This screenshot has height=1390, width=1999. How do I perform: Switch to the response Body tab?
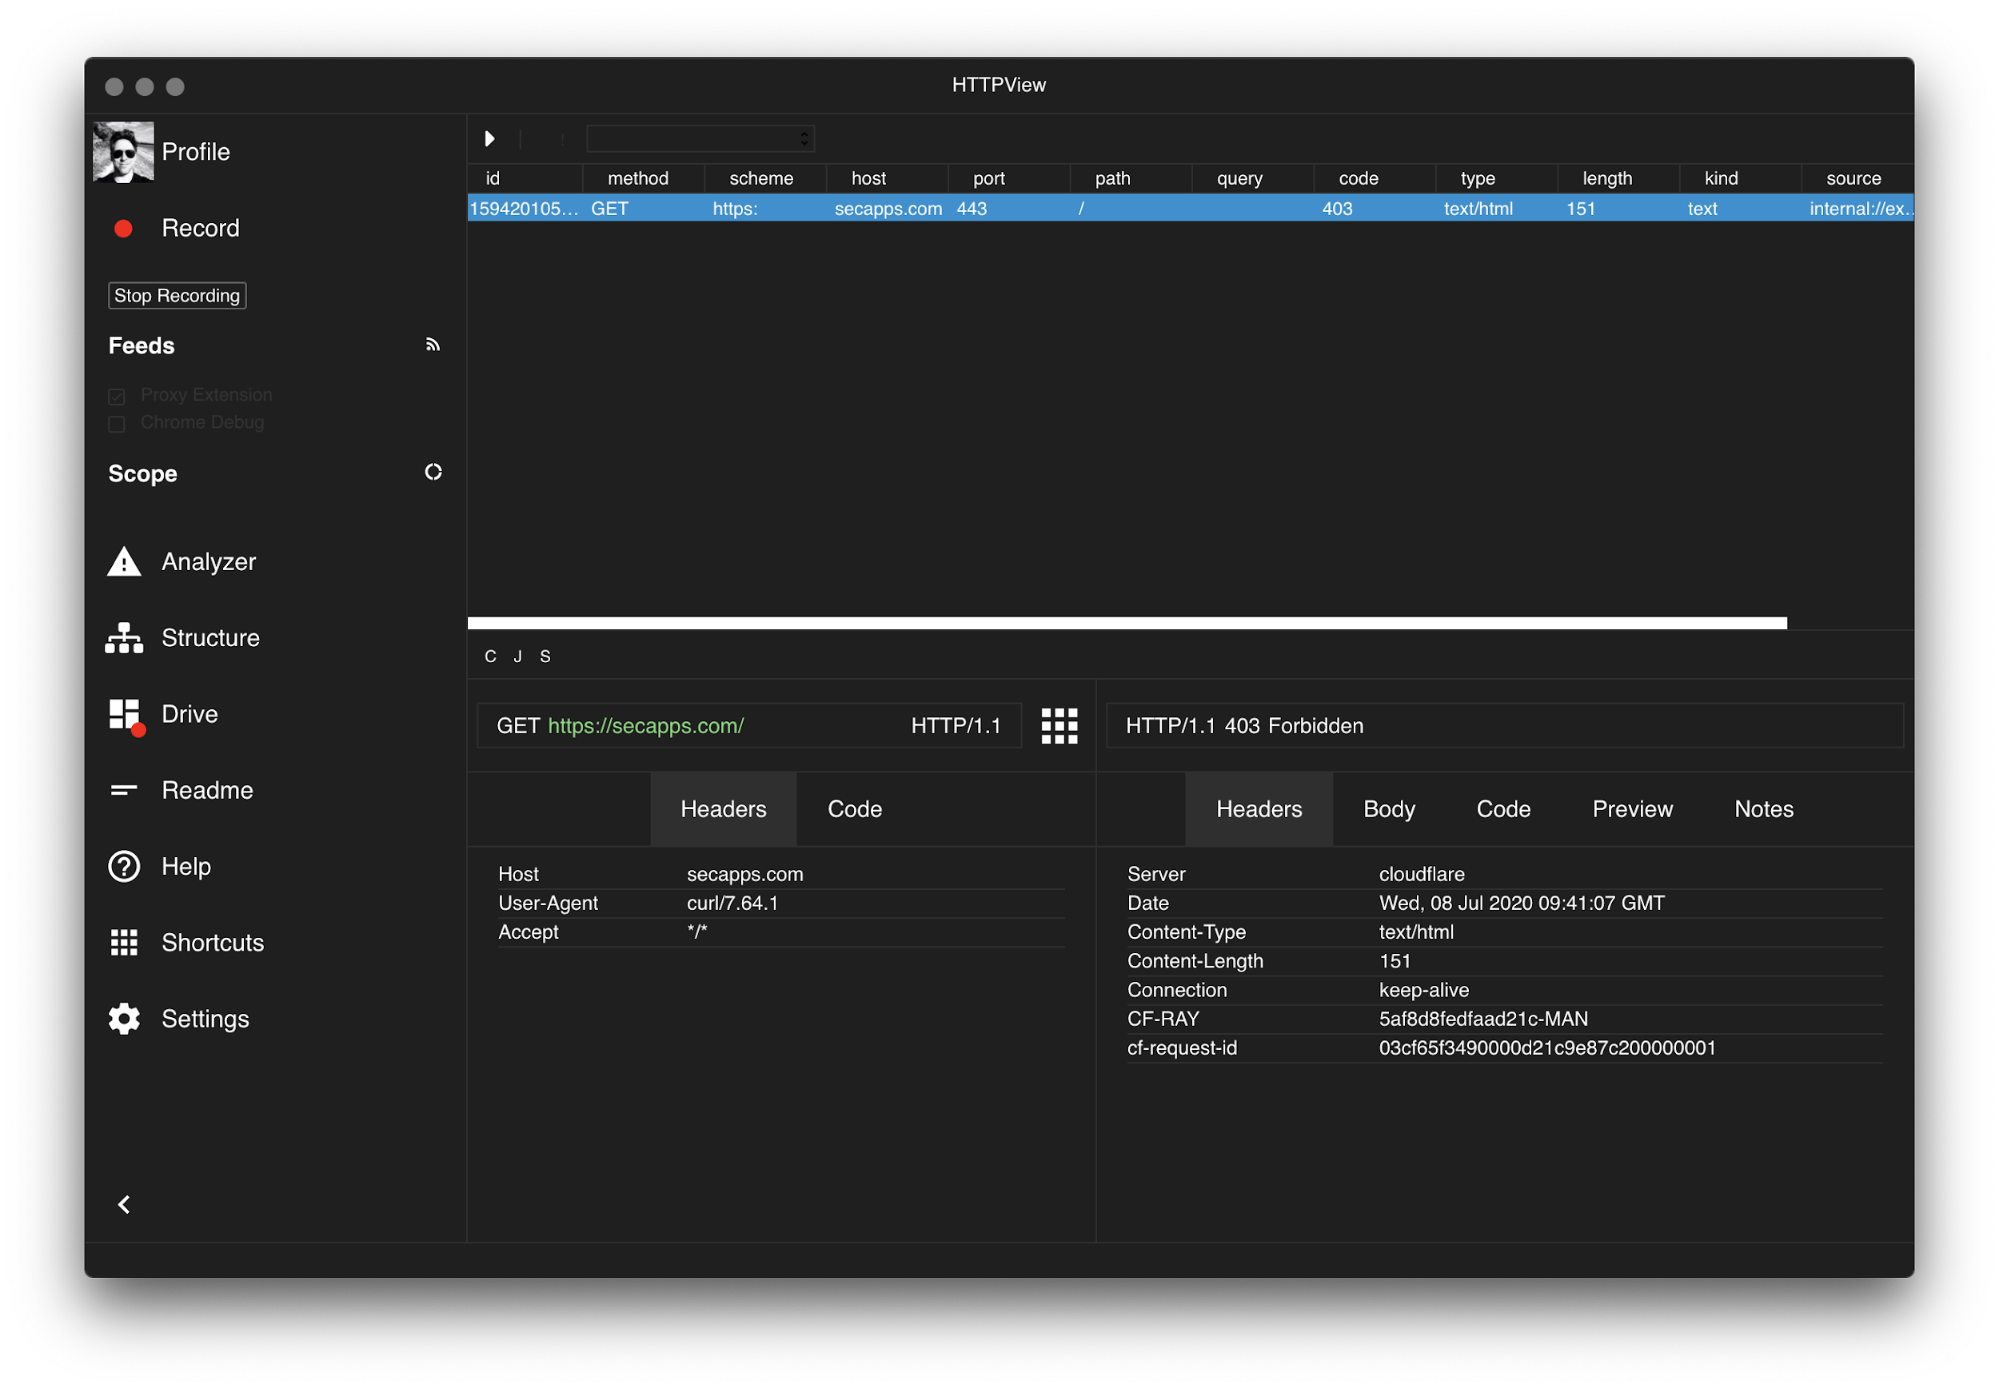click(1388, 809)
